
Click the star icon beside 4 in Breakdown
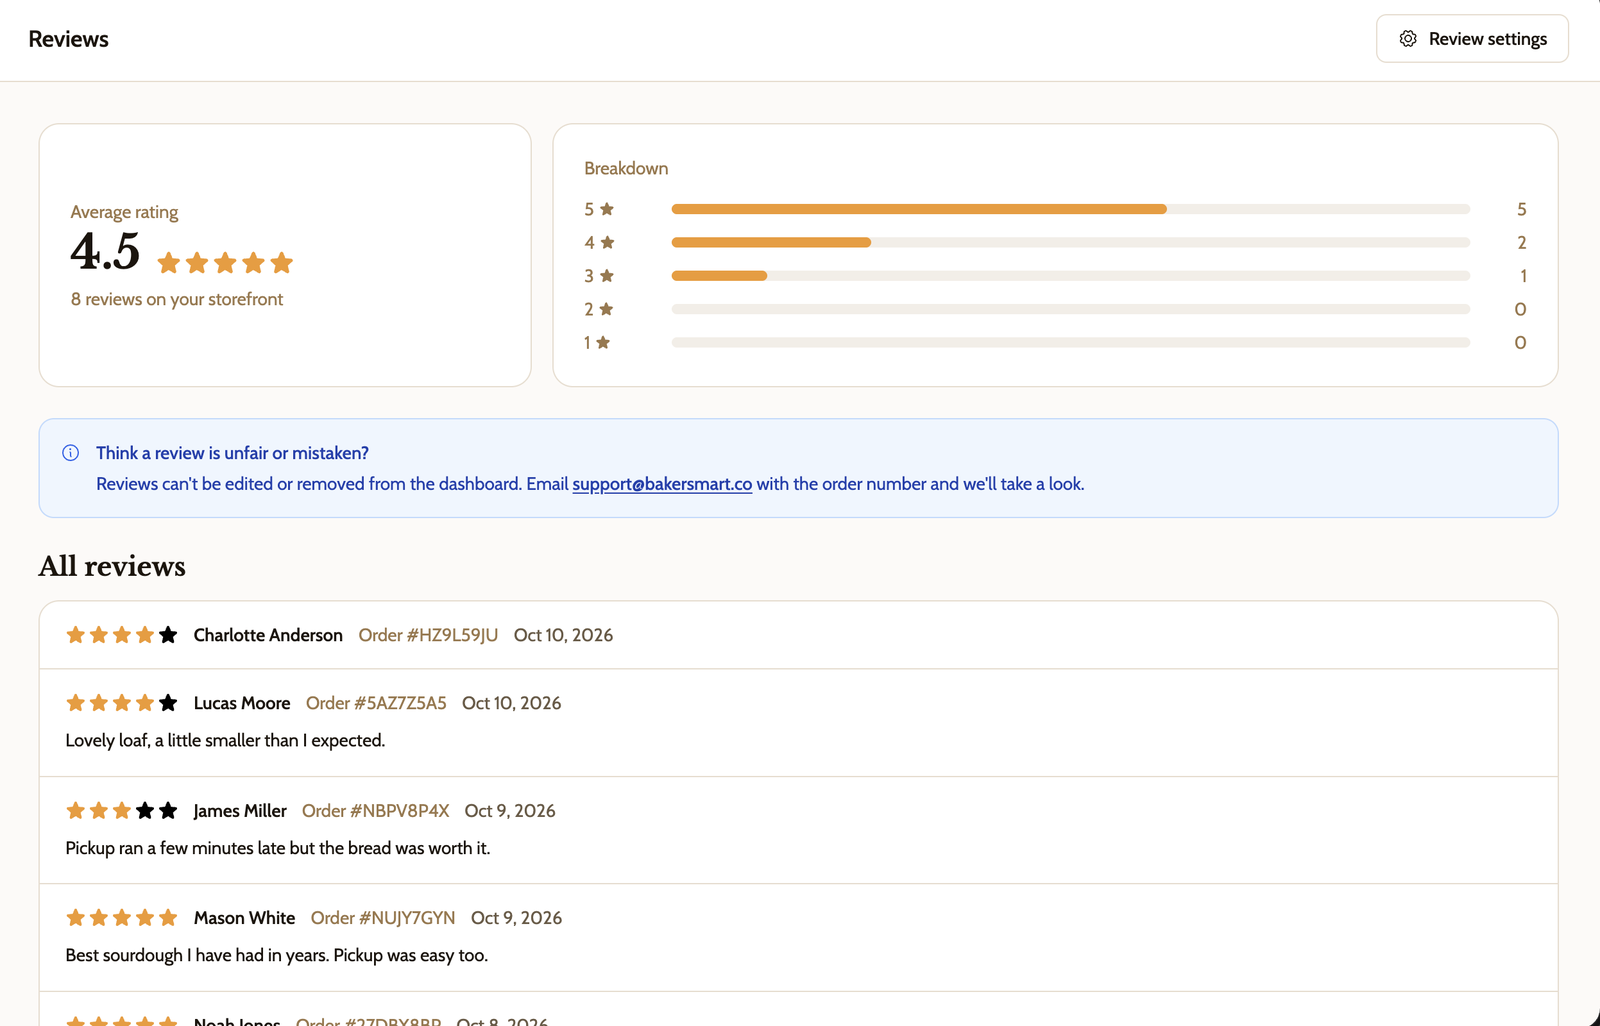[607, 242]
